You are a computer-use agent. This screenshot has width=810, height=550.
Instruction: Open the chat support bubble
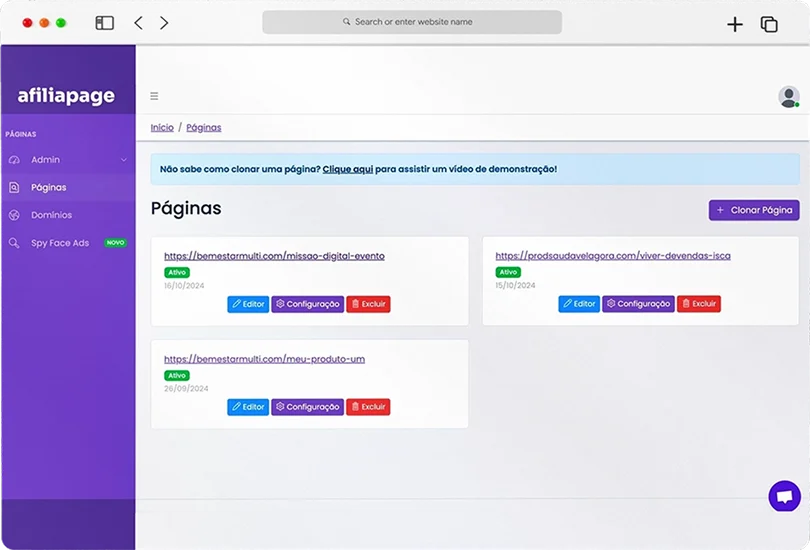click(x=784, y=496)
